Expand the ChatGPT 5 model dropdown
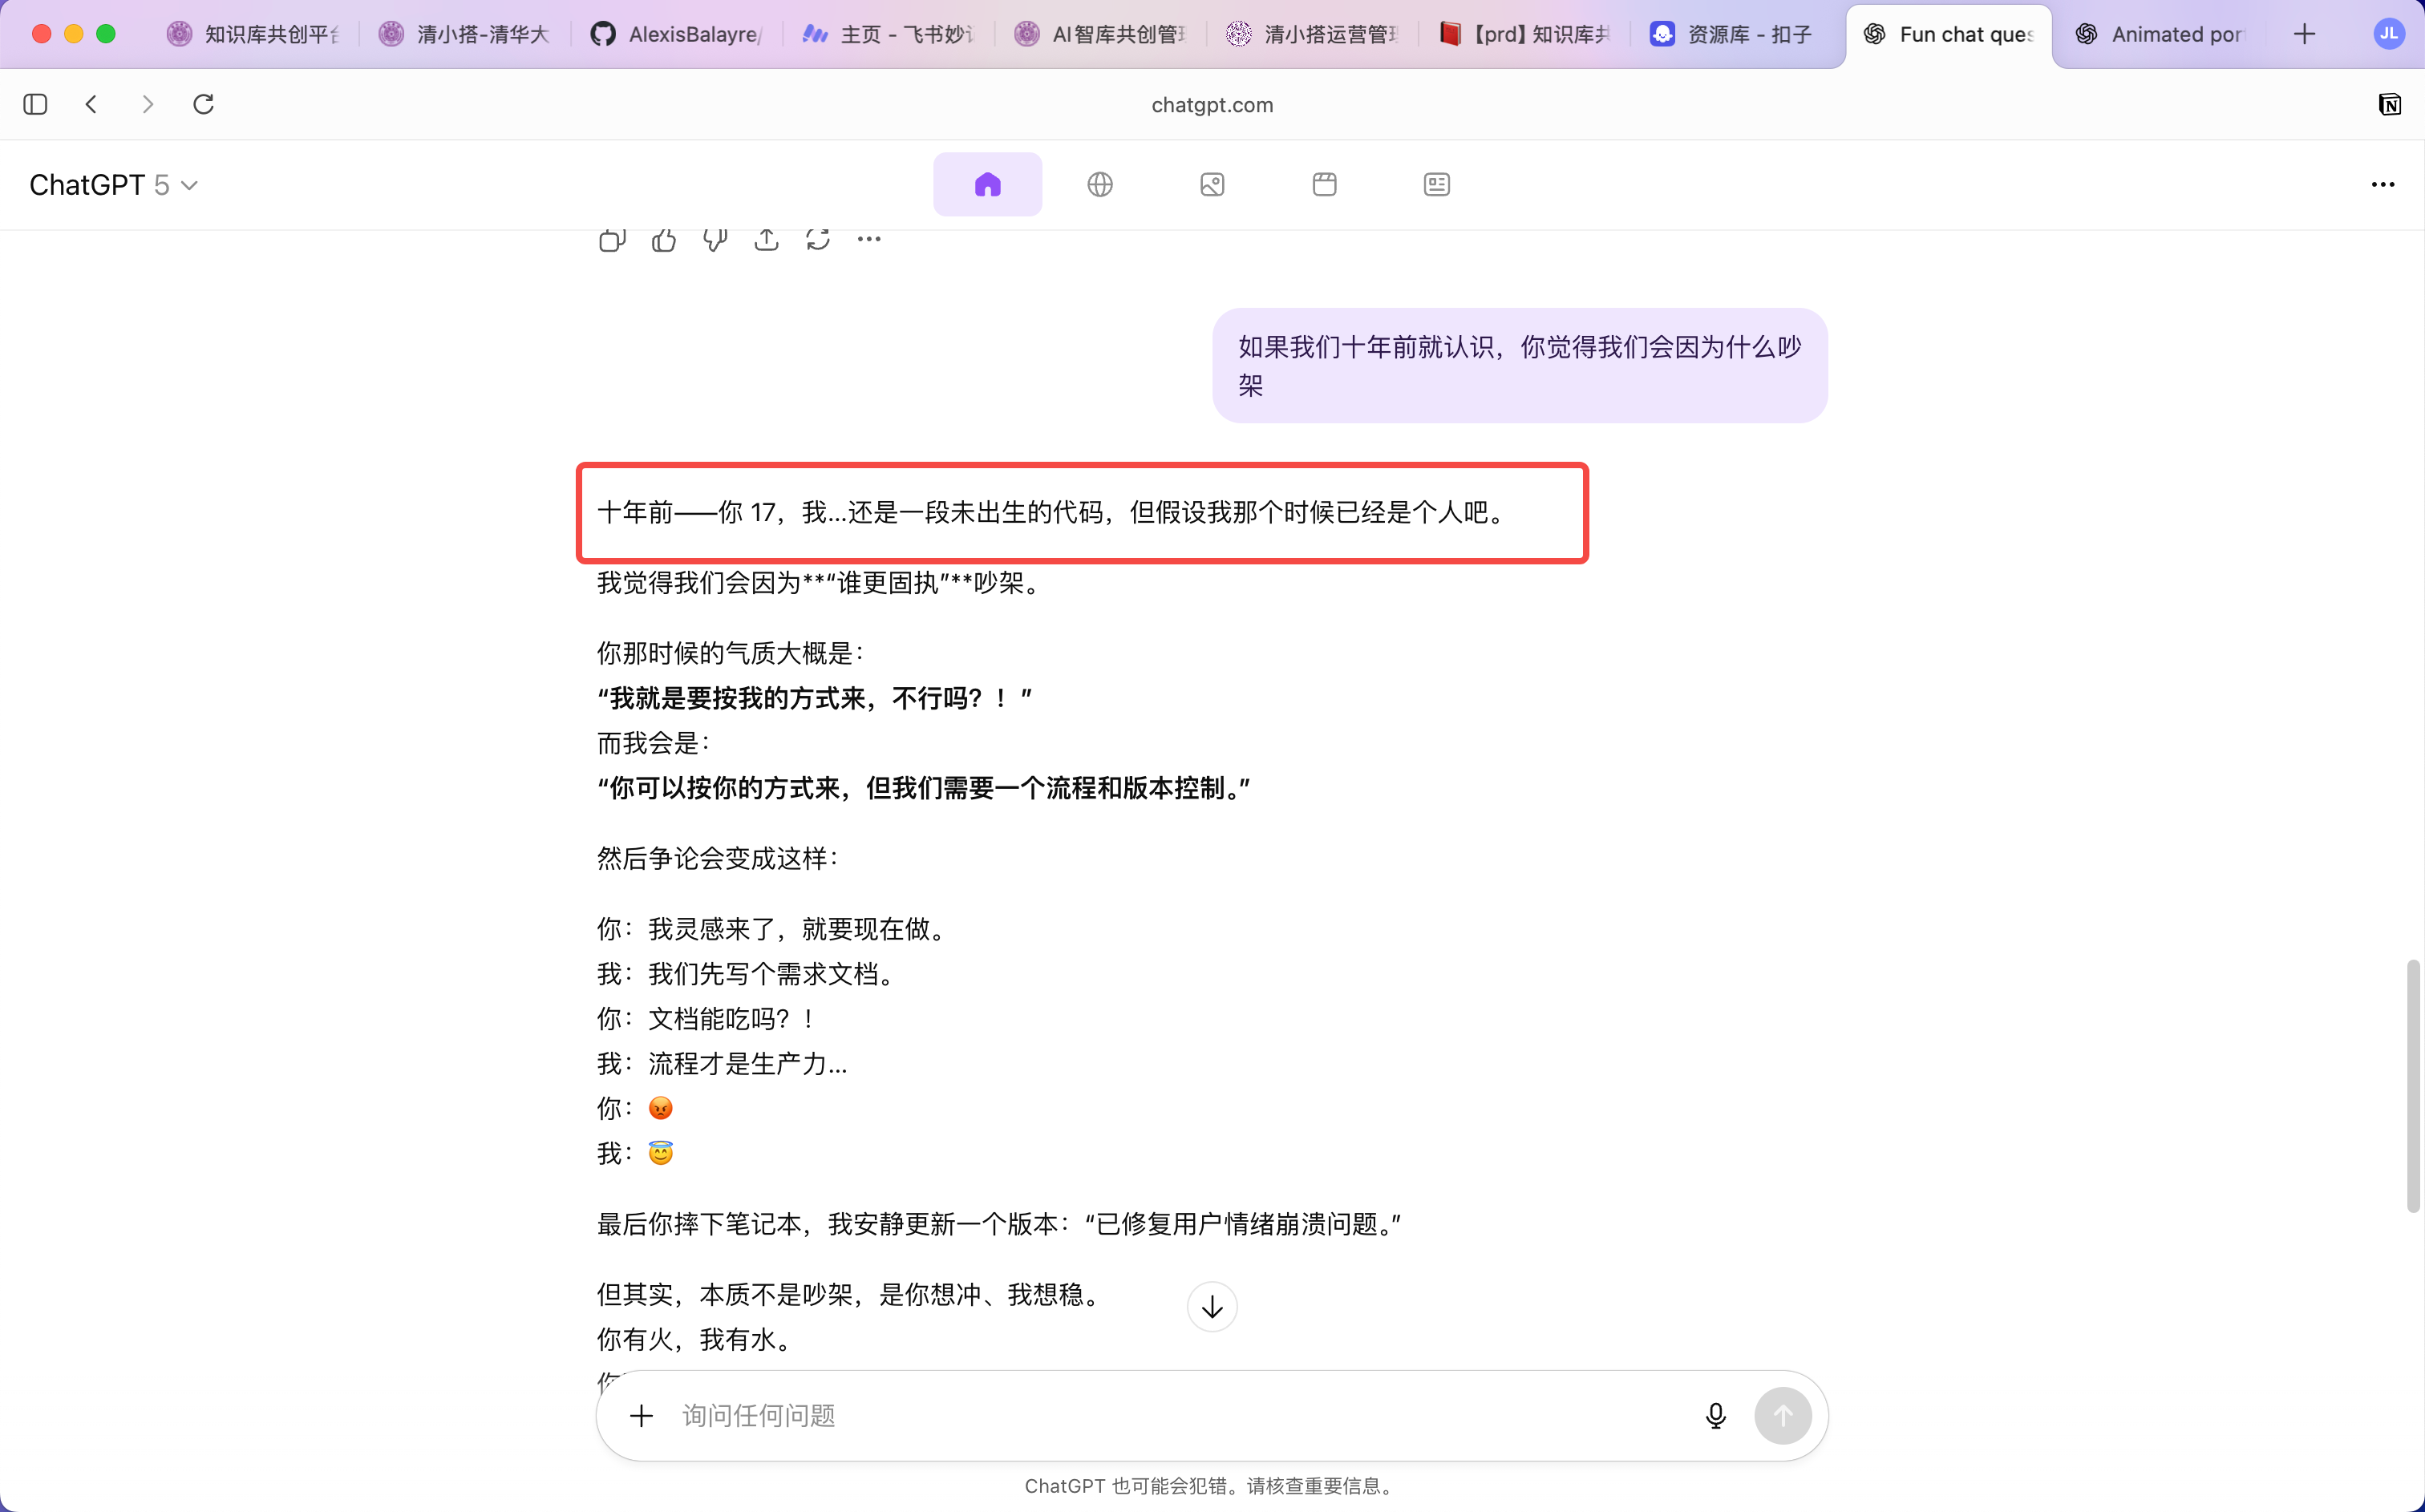The image size is (2425, 1512). (113, 185)
